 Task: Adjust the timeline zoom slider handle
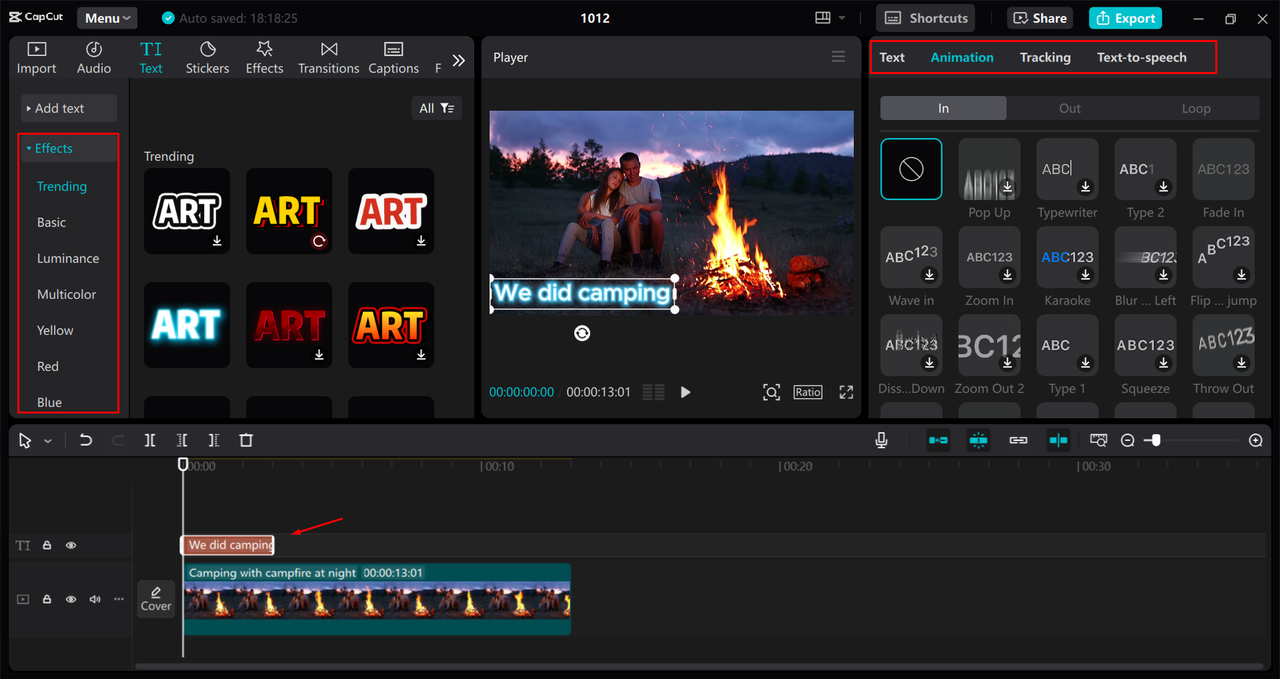click(1156, 440)
